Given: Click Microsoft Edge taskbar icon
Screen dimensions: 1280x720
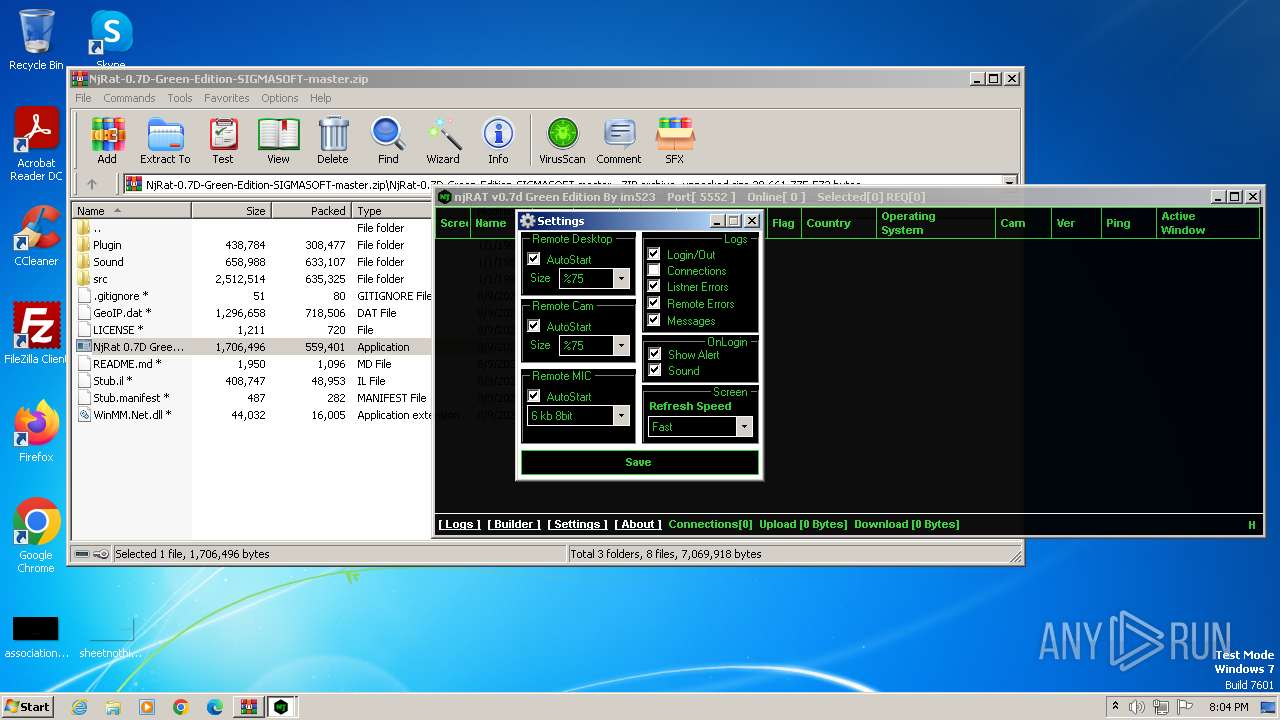Looking at the screenshot, I should (x=215, y=707).
